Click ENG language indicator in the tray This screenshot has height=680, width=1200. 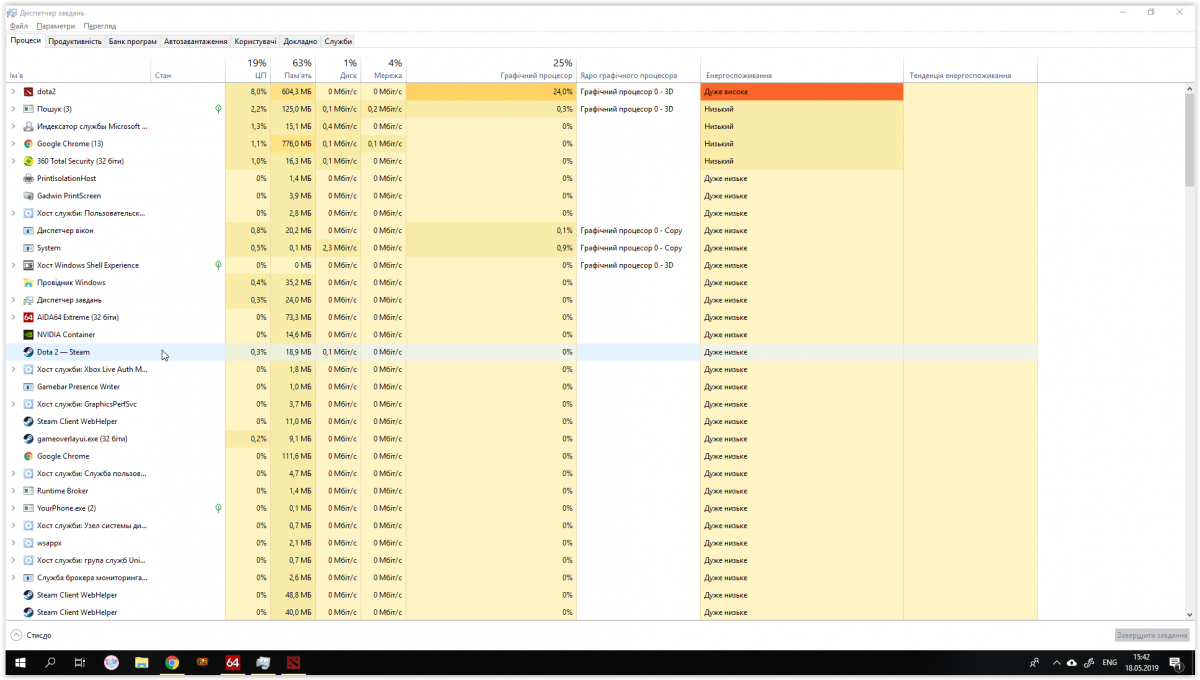[1109, 662]
